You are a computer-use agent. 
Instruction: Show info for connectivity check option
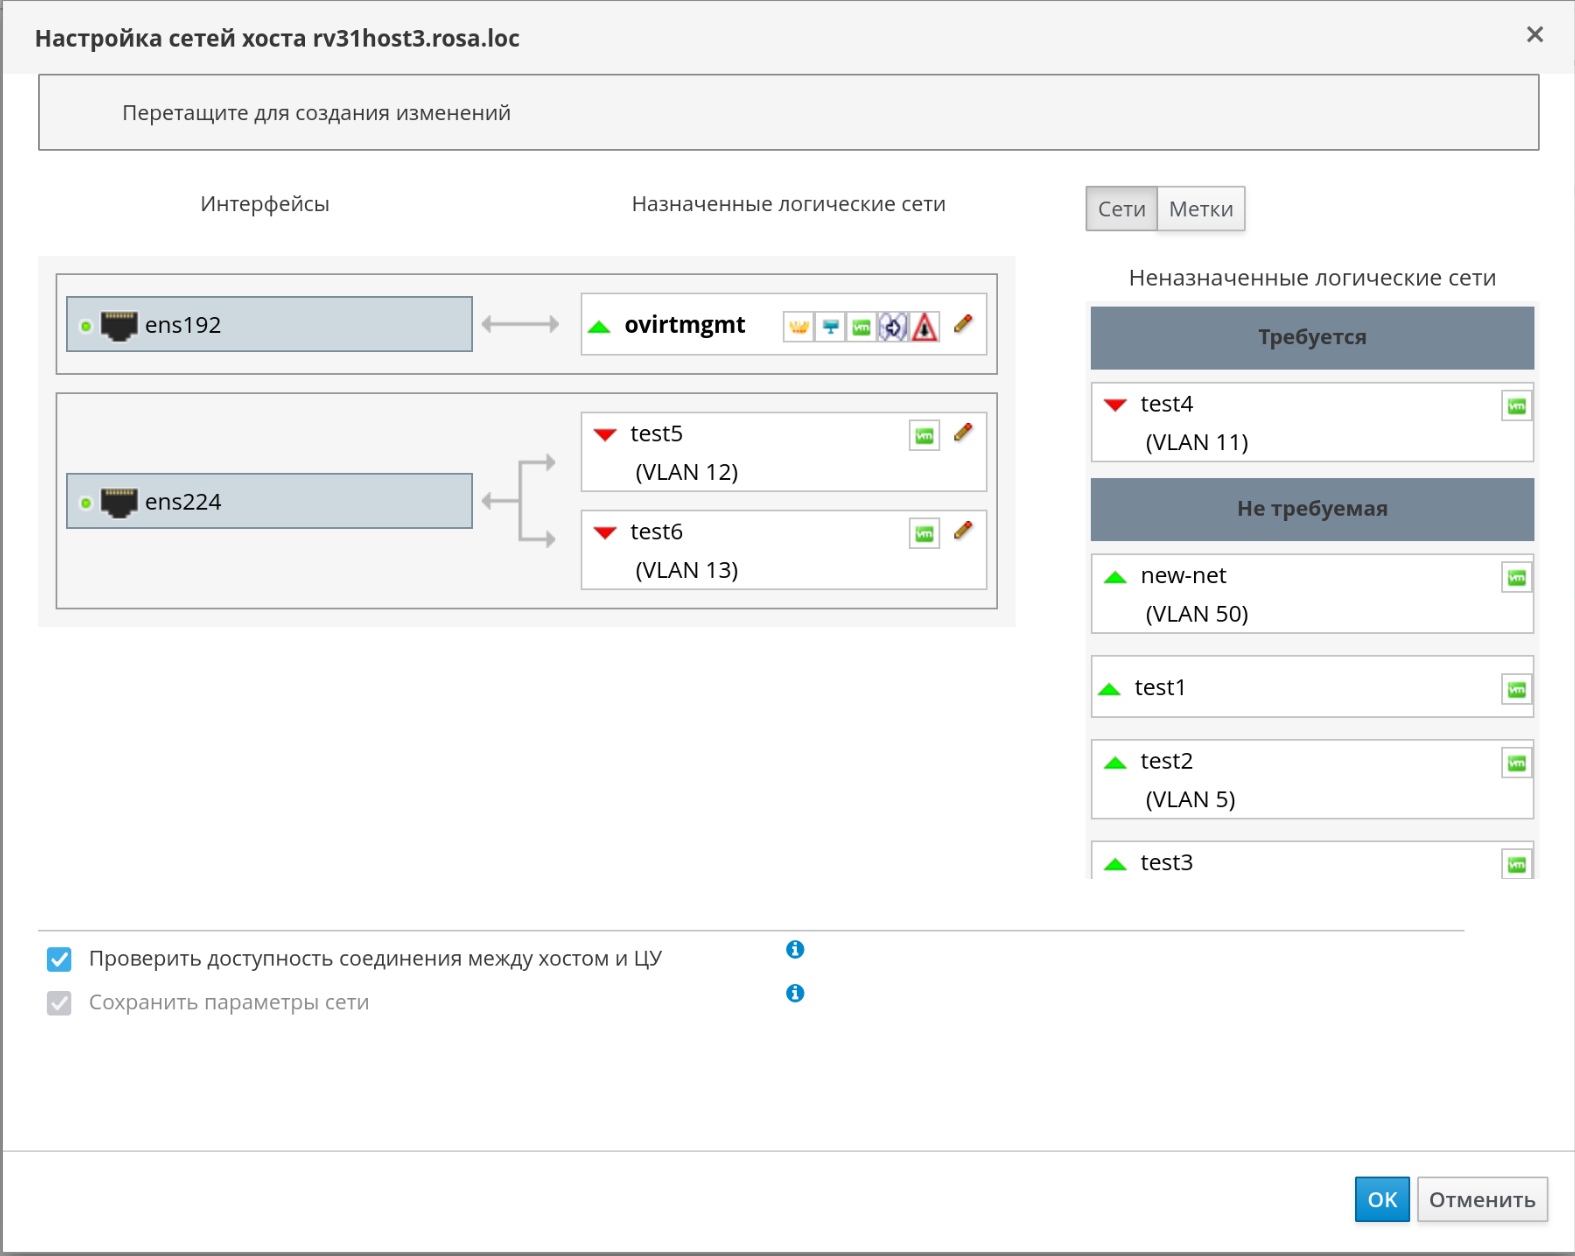[795, 949]
